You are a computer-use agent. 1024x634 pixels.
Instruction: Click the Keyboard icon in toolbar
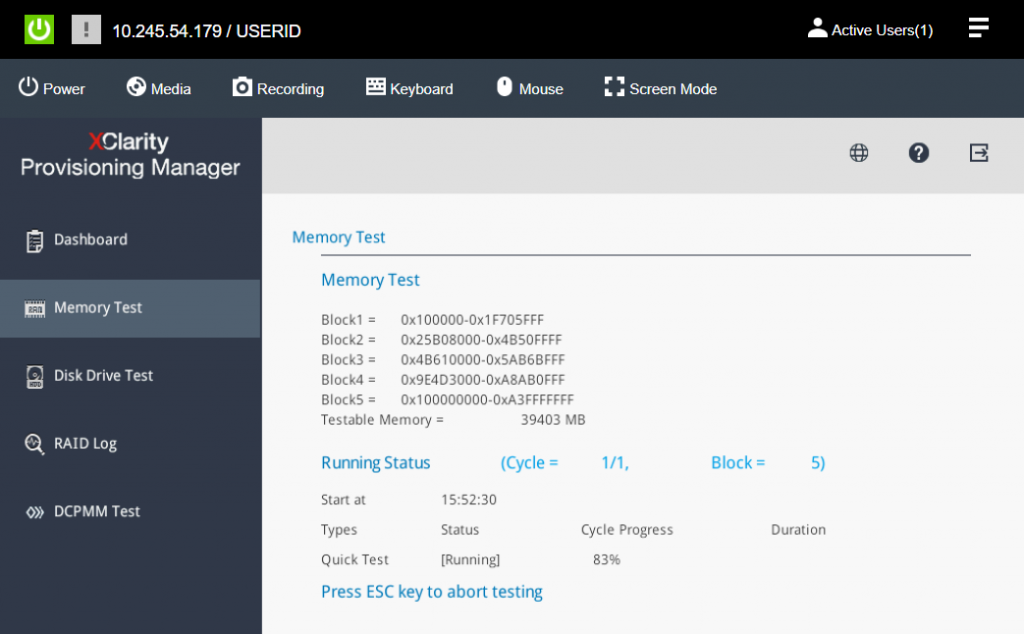tap(376, 87)
